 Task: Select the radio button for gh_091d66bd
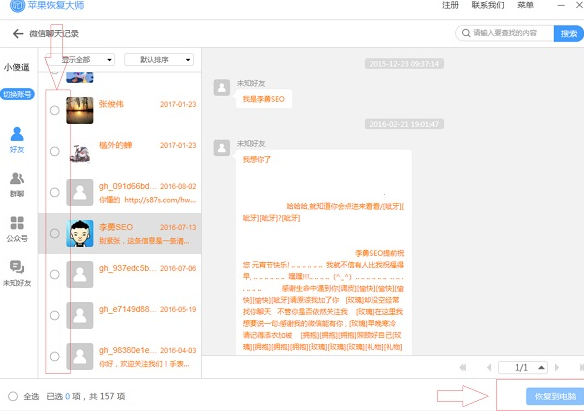pyautogui.click(x=54, y=192)
